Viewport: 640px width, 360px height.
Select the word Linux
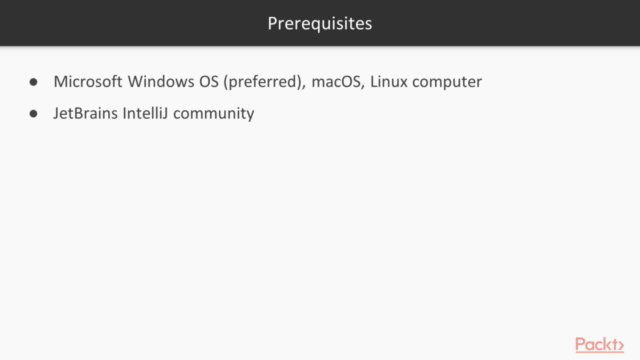(x=389, y=82)
